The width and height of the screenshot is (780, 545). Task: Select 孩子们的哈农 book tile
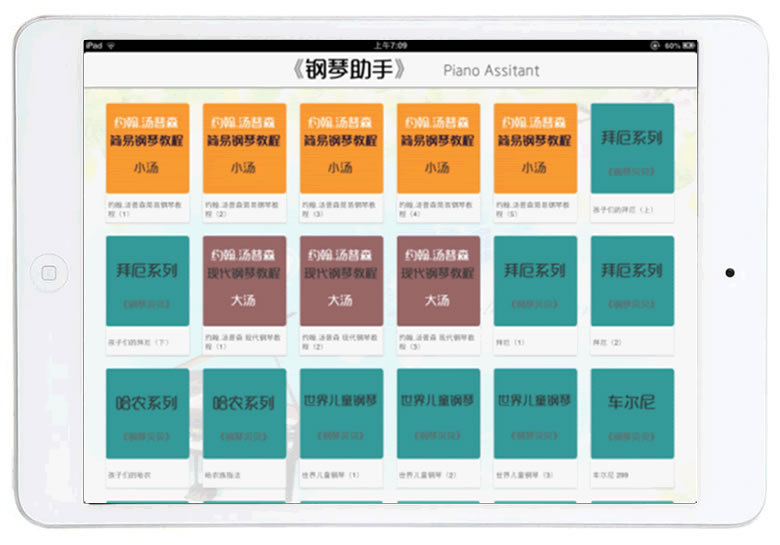(x=147, y=413)
